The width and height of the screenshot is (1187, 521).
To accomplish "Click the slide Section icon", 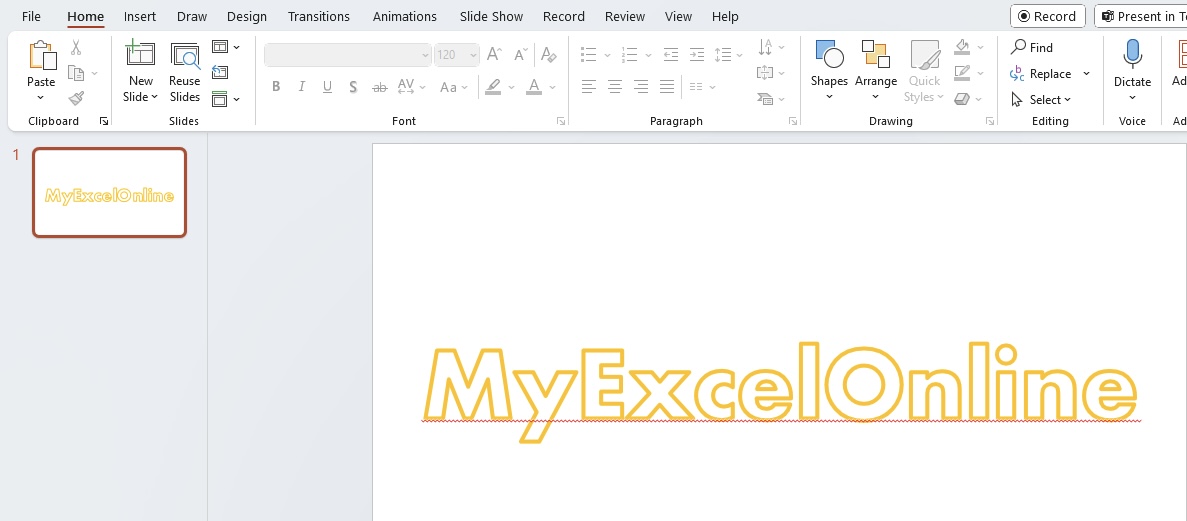I will (220, 98).
